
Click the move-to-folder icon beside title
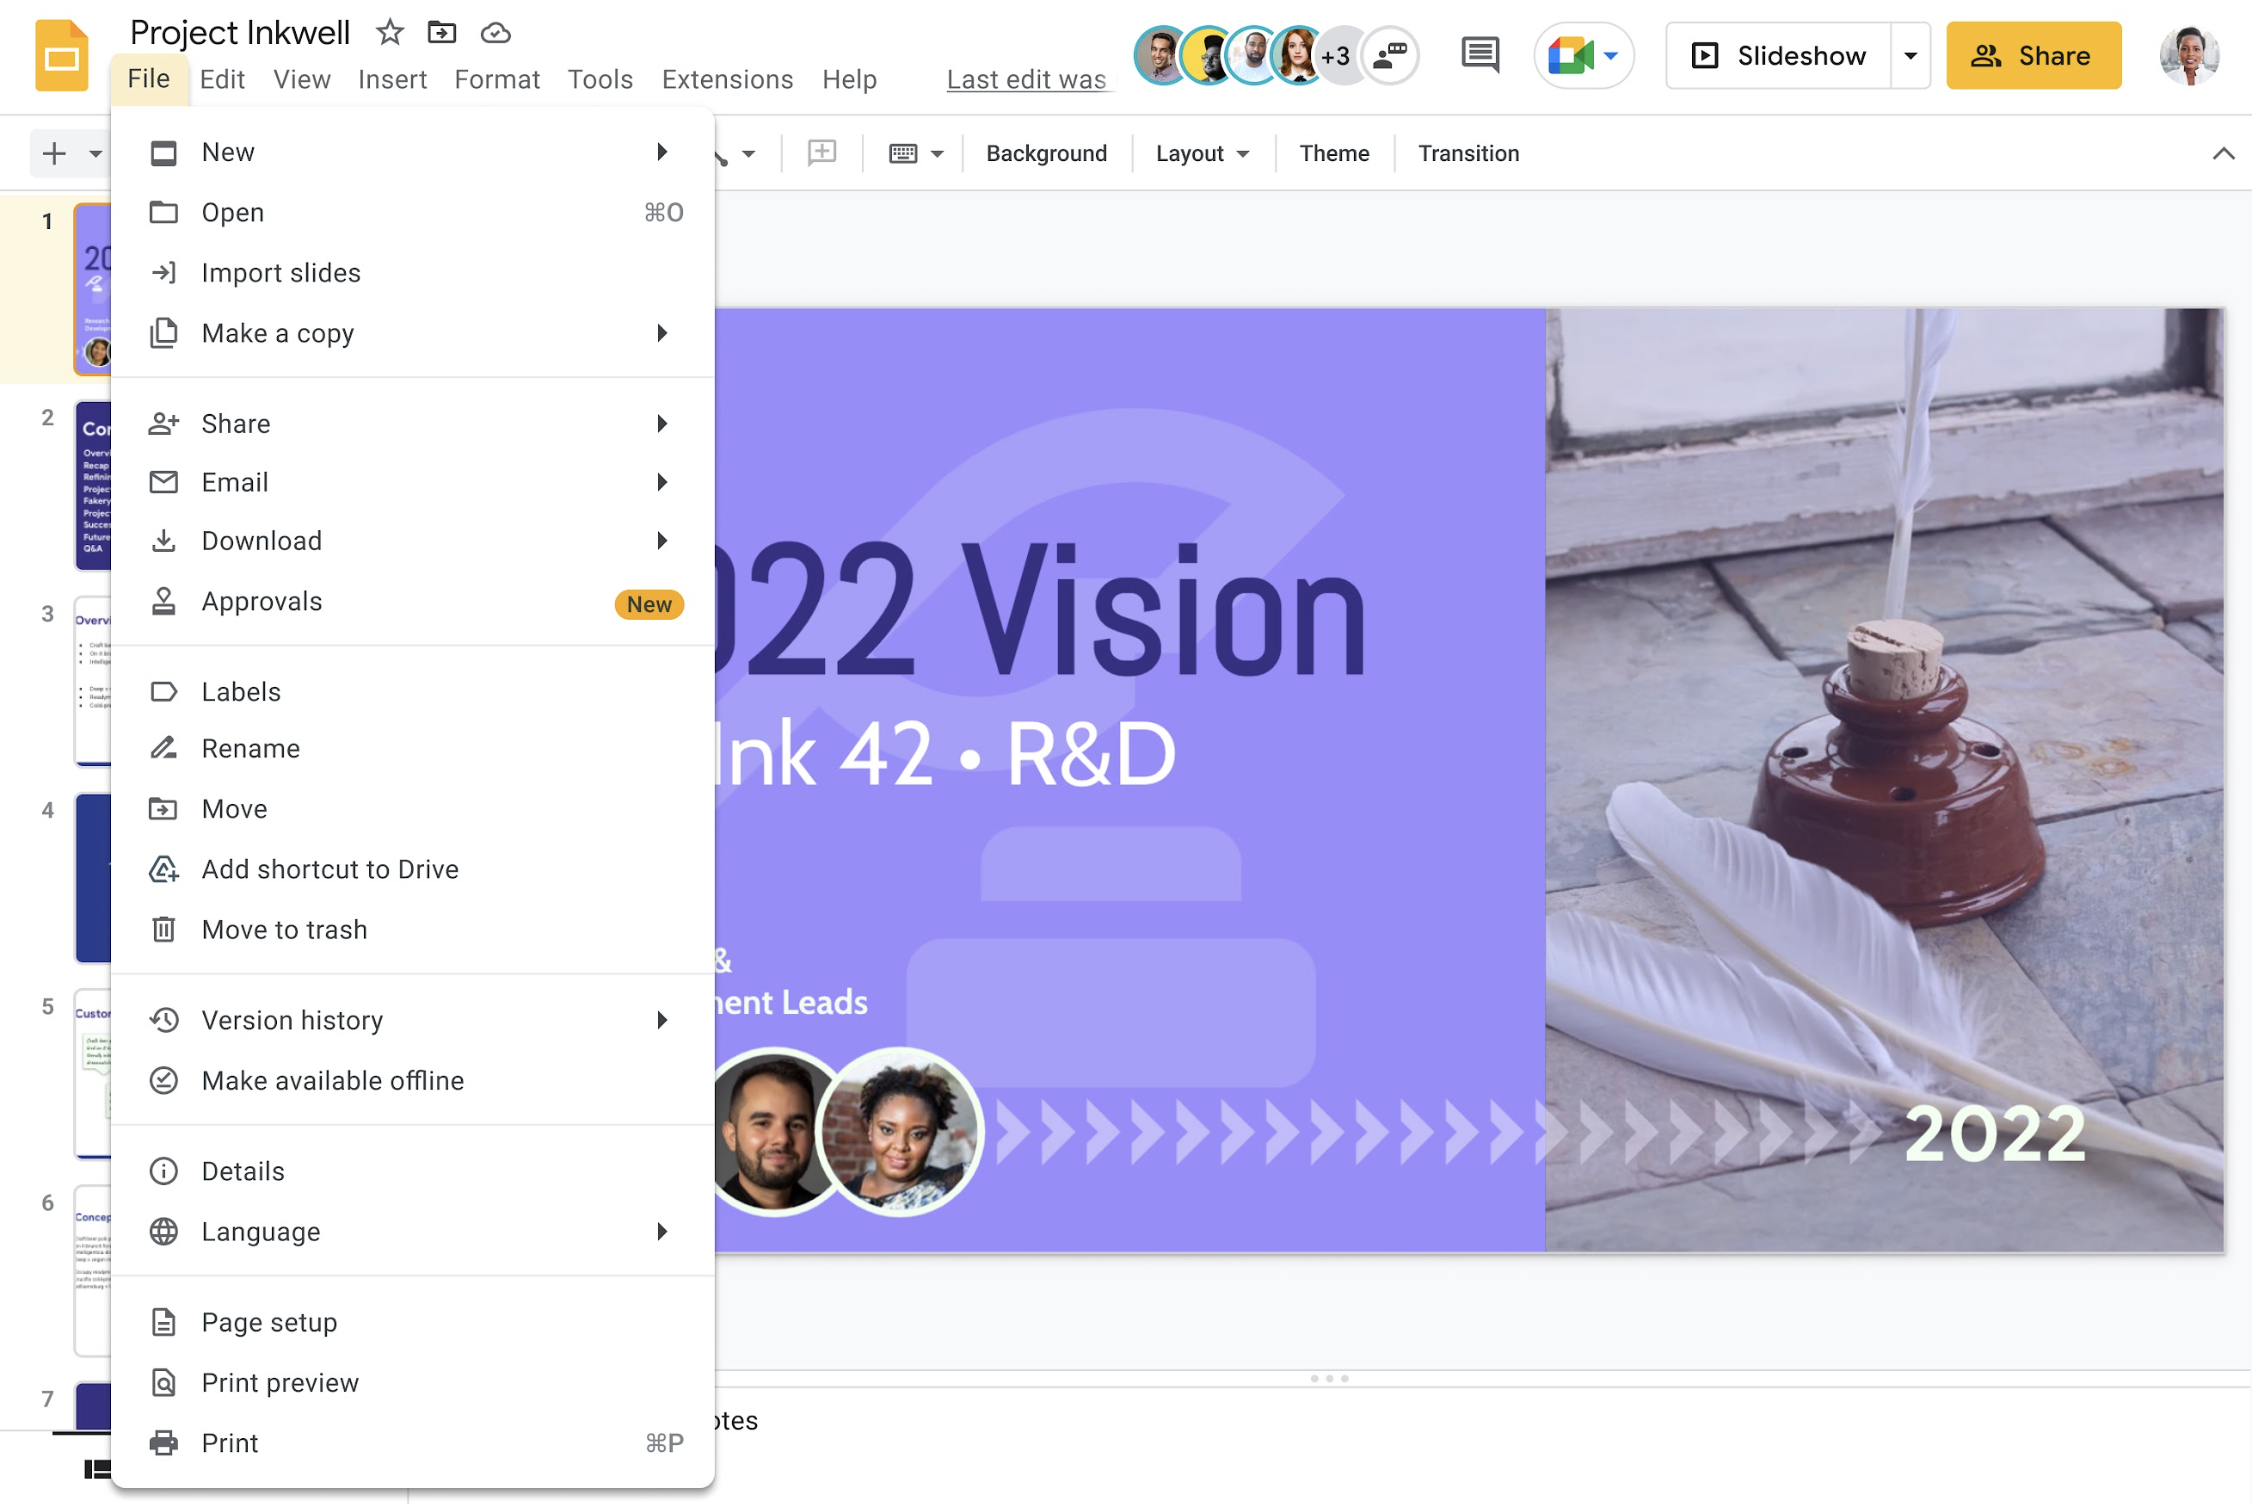pyautogui.click(x=441, y=33)
